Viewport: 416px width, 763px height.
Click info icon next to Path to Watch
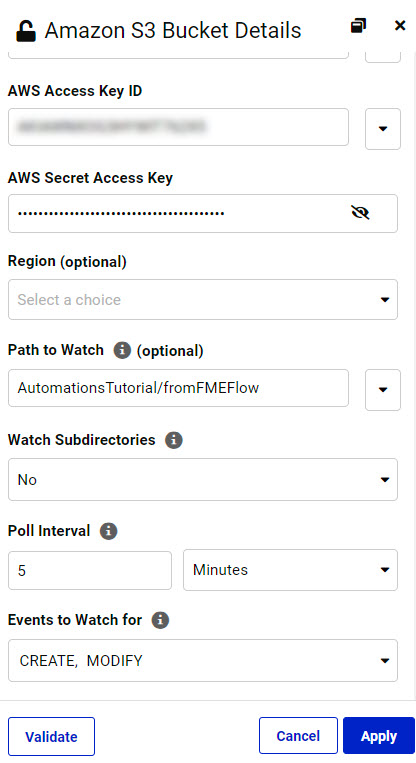122,350
